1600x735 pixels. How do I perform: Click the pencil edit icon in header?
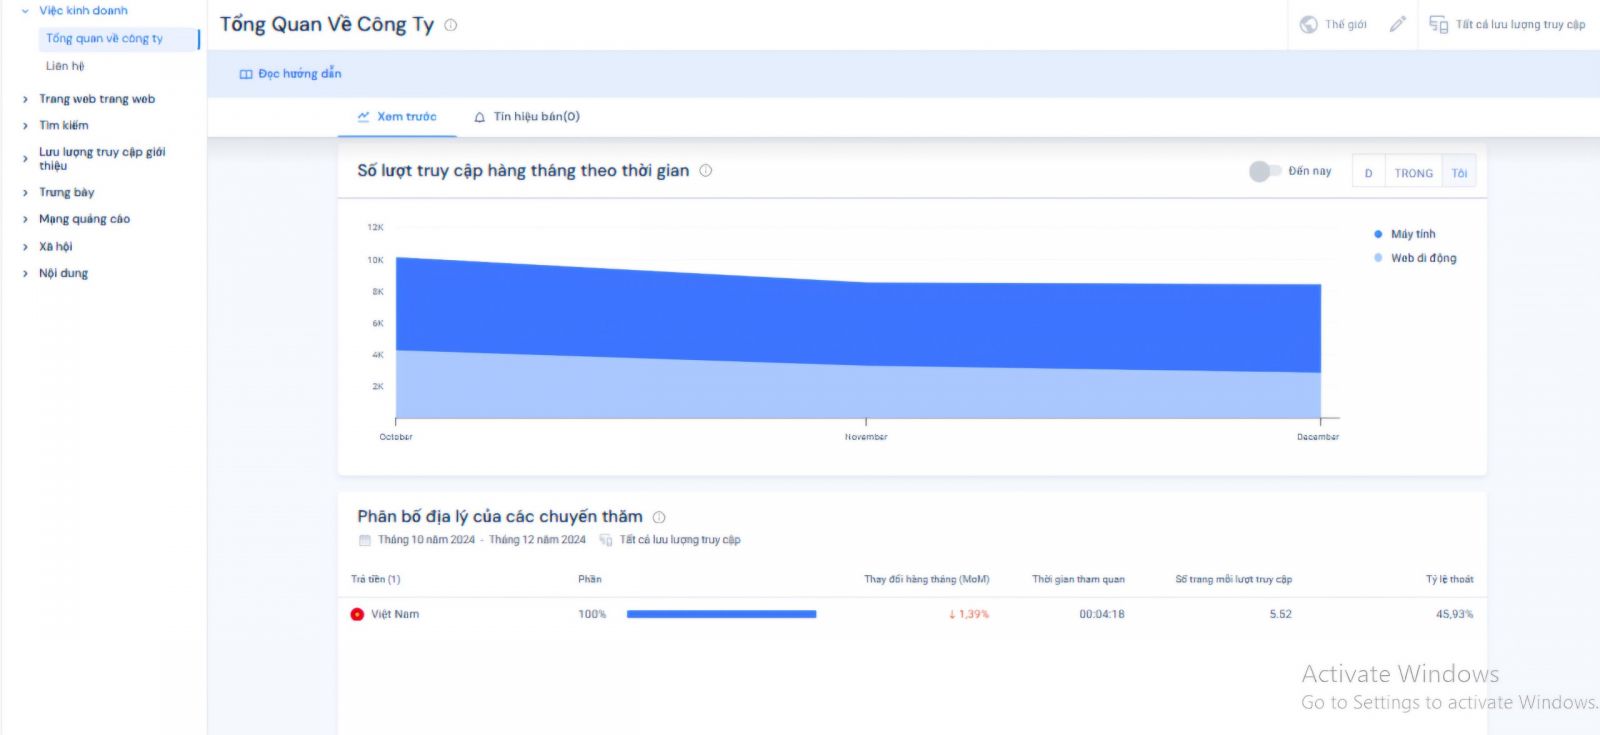coord(1397,24)
